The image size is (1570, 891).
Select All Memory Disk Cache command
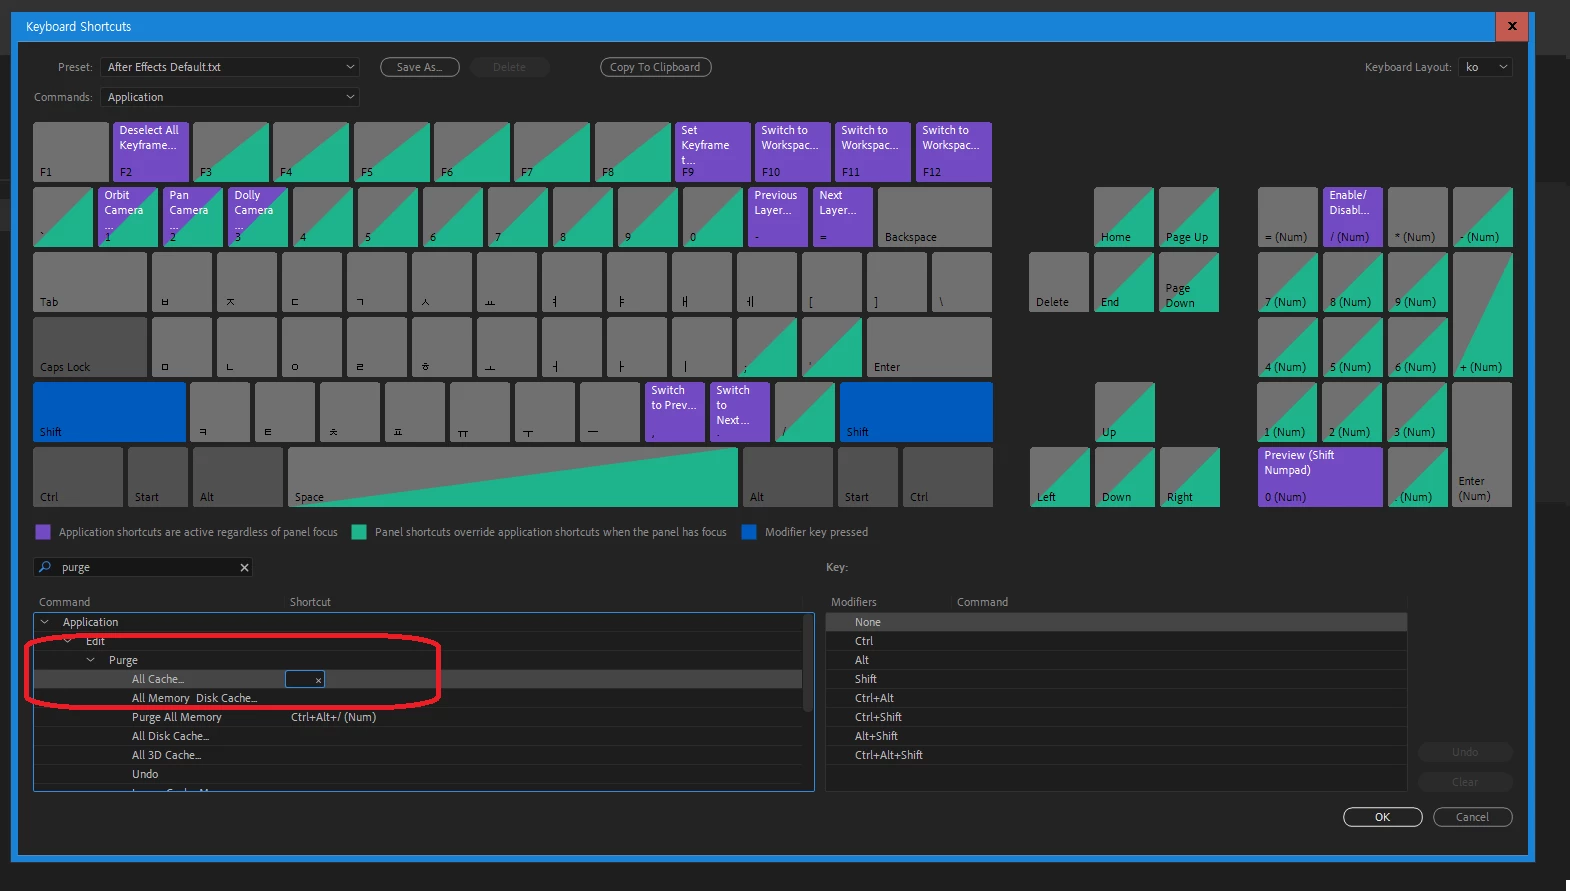point(418,698)
